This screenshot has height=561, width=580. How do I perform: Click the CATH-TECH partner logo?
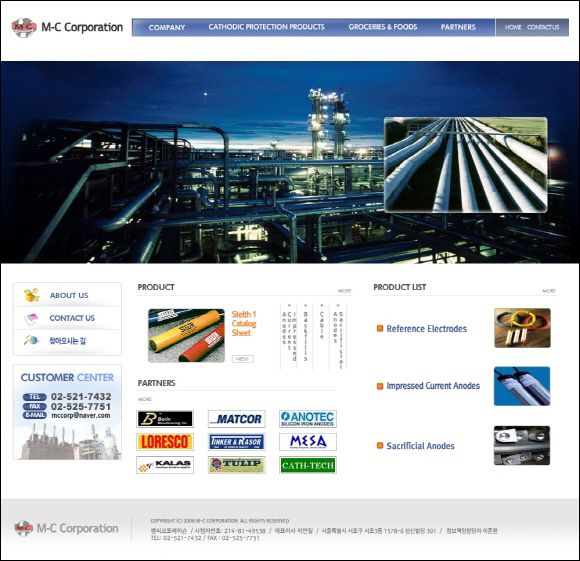tap(308, 465)
